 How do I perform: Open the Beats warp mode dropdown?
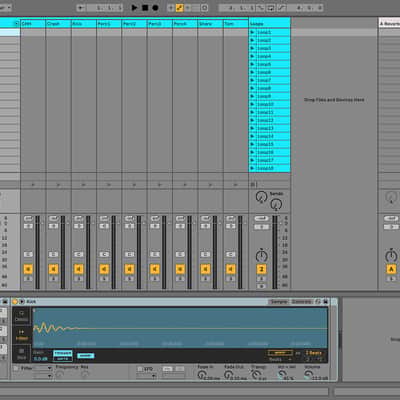pyautogui.click(x=280, y=360)
